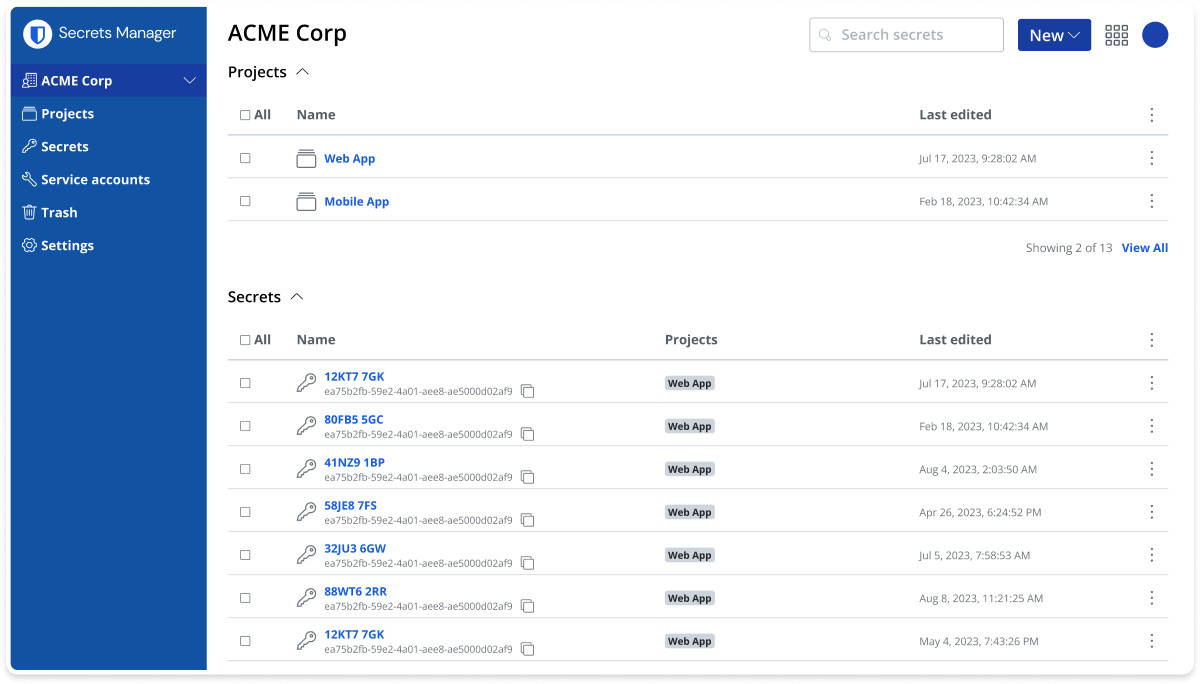This screenshot has width=1200, height=684.
Task: Open three-dot menu for 41NZ9 1BP secret
Action: coord(1151,469)
